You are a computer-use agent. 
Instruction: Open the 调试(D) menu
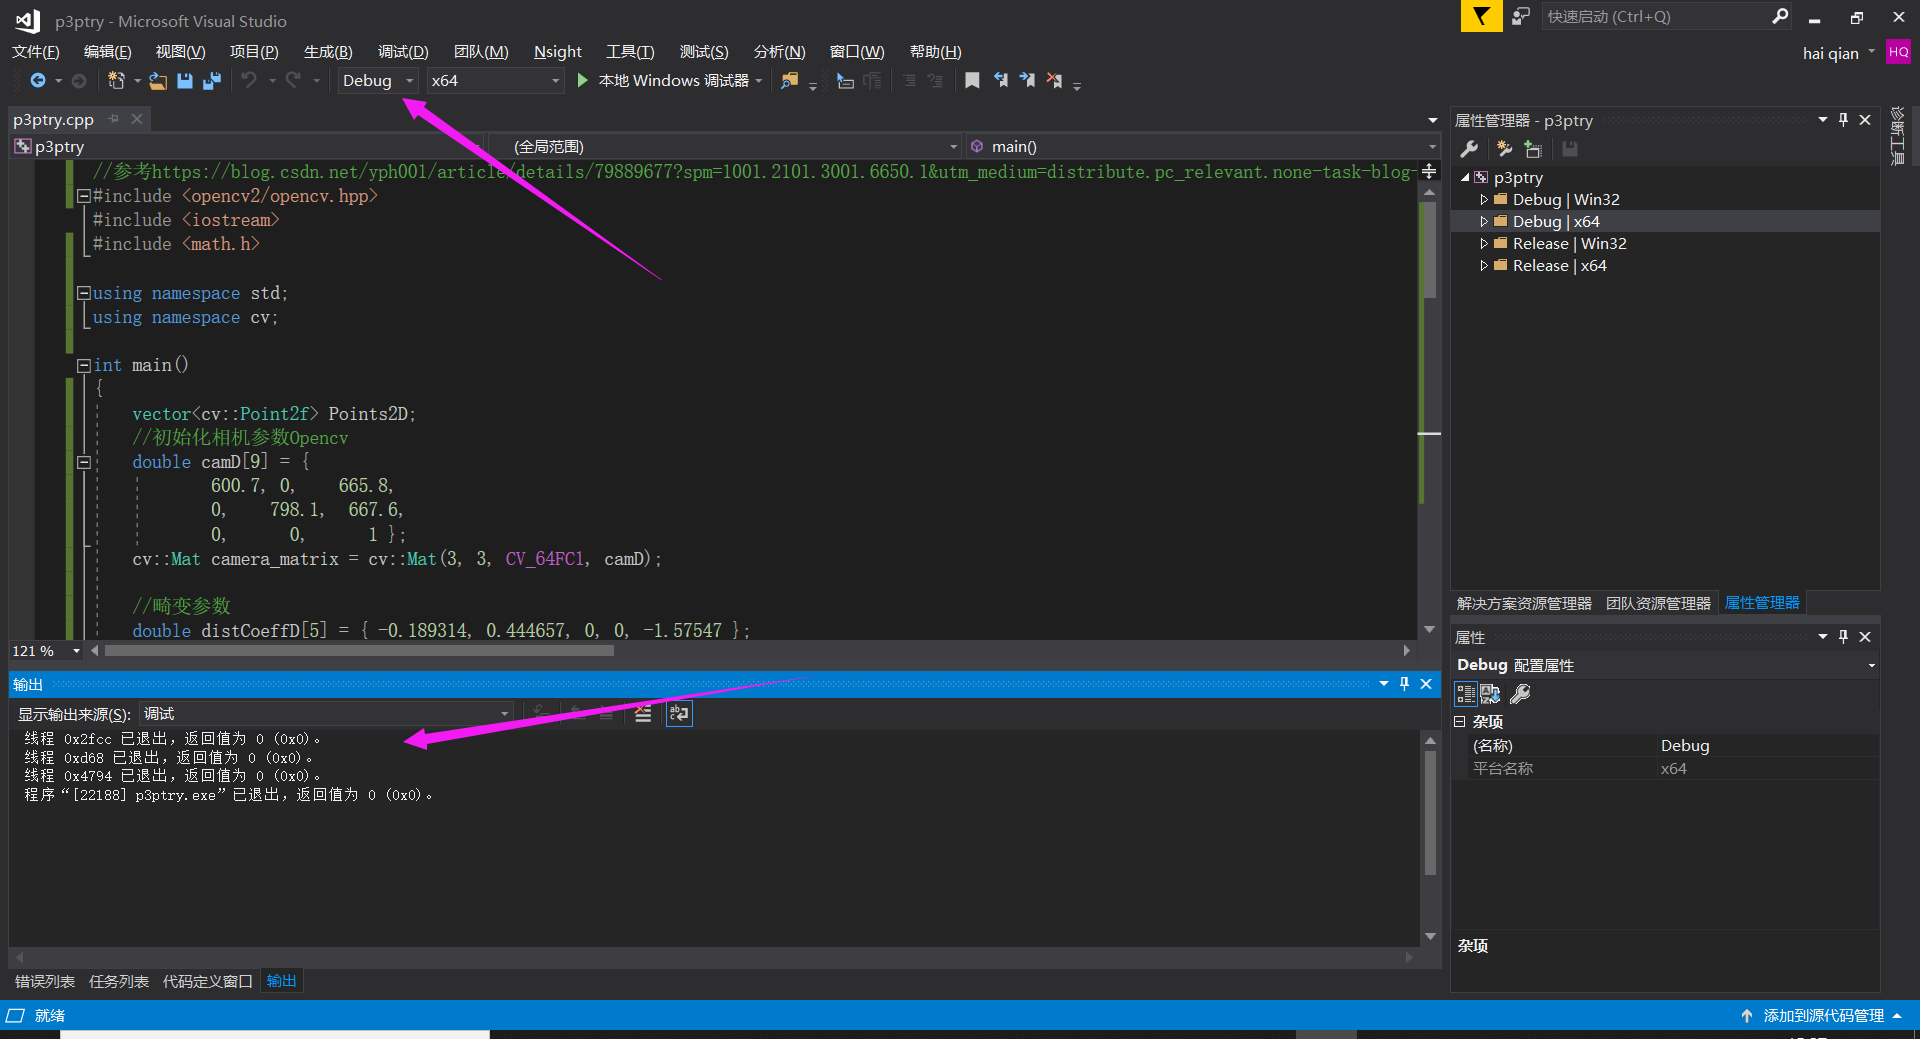pyautogui.click(x=402, y=51)
